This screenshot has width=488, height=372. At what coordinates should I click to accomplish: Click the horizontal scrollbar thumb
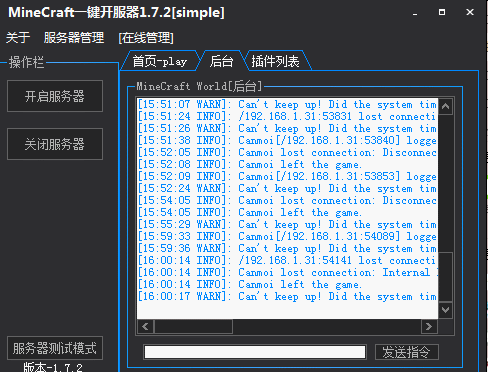click(x=193, y=326)
